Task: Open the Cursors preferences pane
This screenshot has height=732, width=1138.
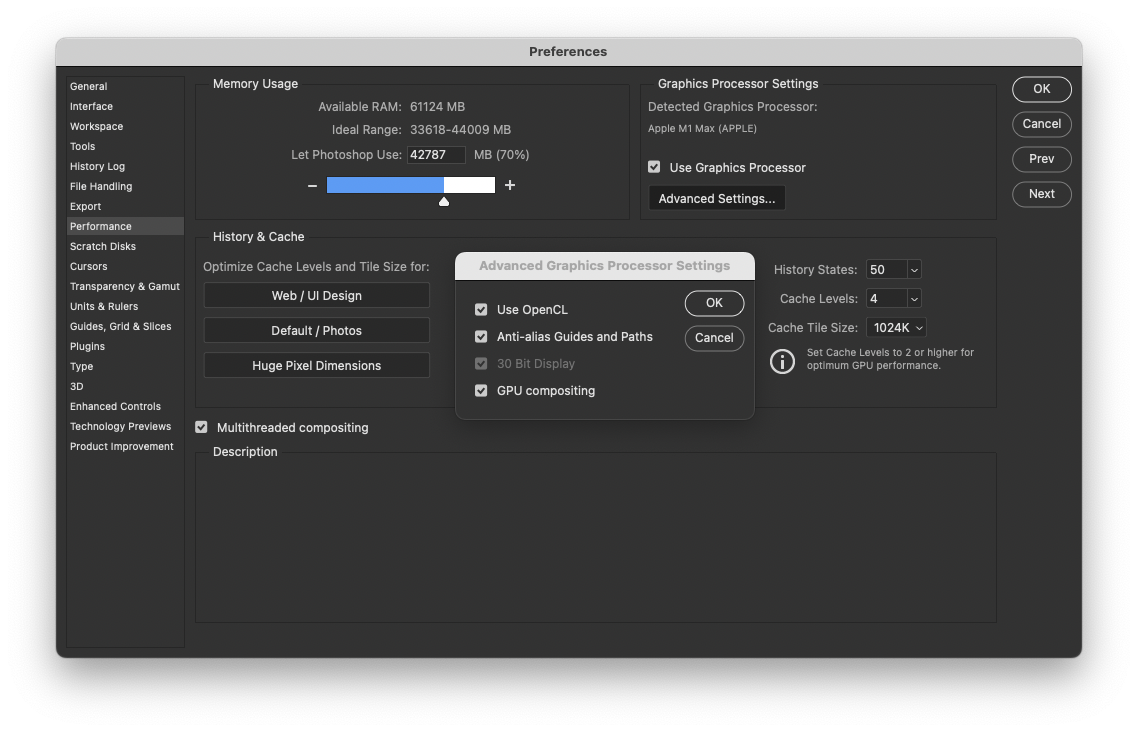Action: (x=88, y=266)
